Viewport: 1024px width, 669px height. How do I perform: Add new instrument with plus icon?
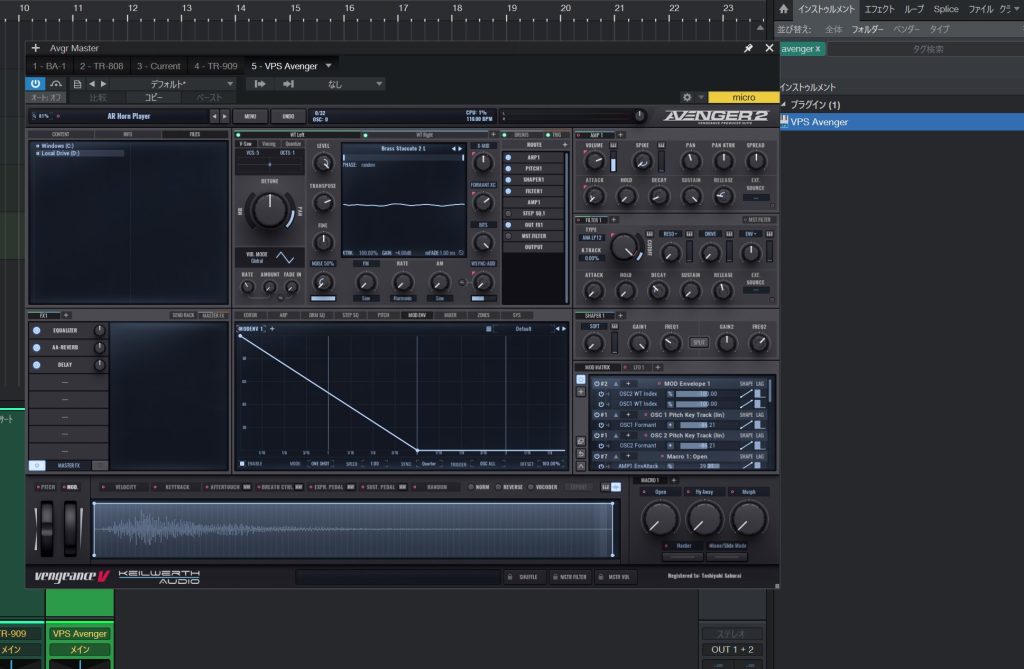pyautogui.click(x=36, y=48)
